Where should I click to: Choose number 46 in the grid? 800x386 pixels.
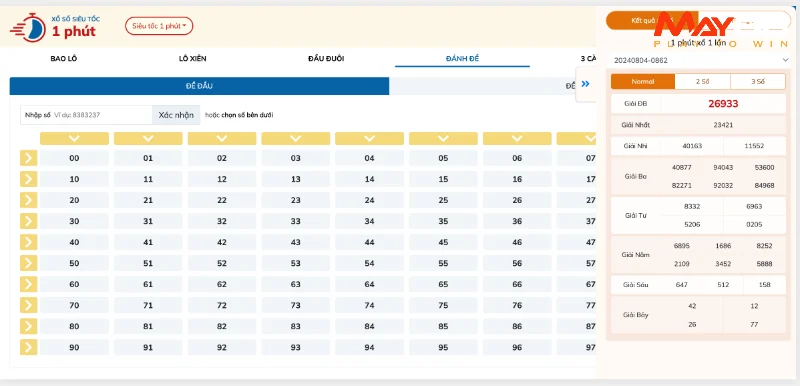[517, 242]
